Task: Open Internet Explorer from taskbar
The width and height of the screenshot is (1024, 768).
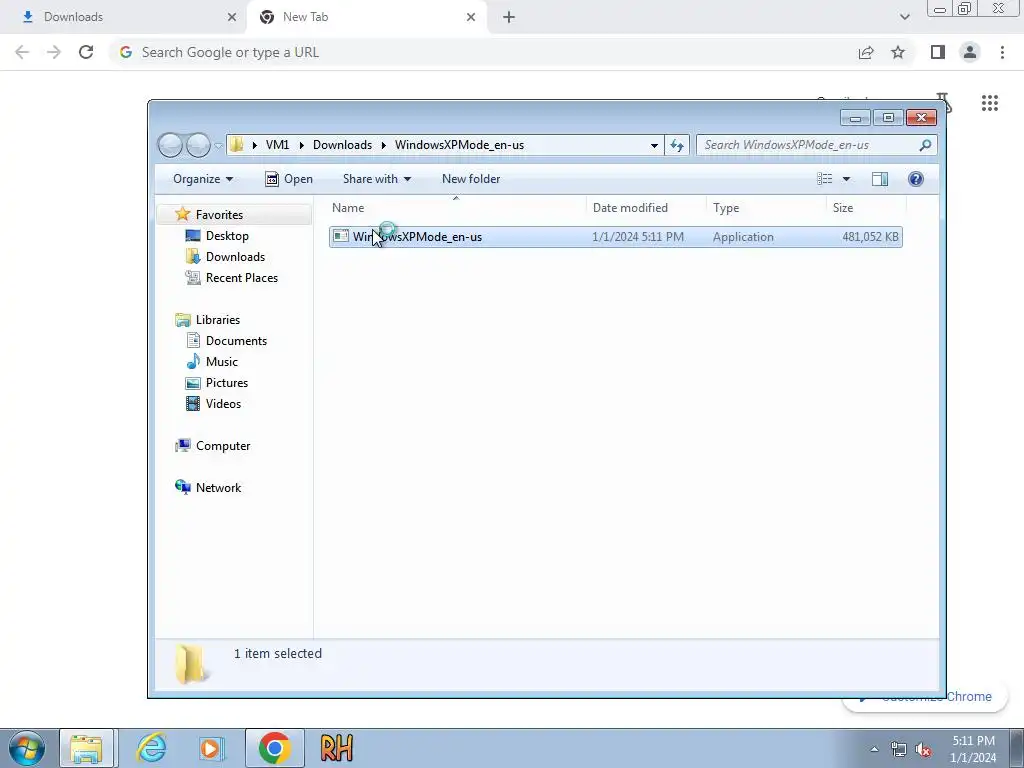Action: point(151,748)
